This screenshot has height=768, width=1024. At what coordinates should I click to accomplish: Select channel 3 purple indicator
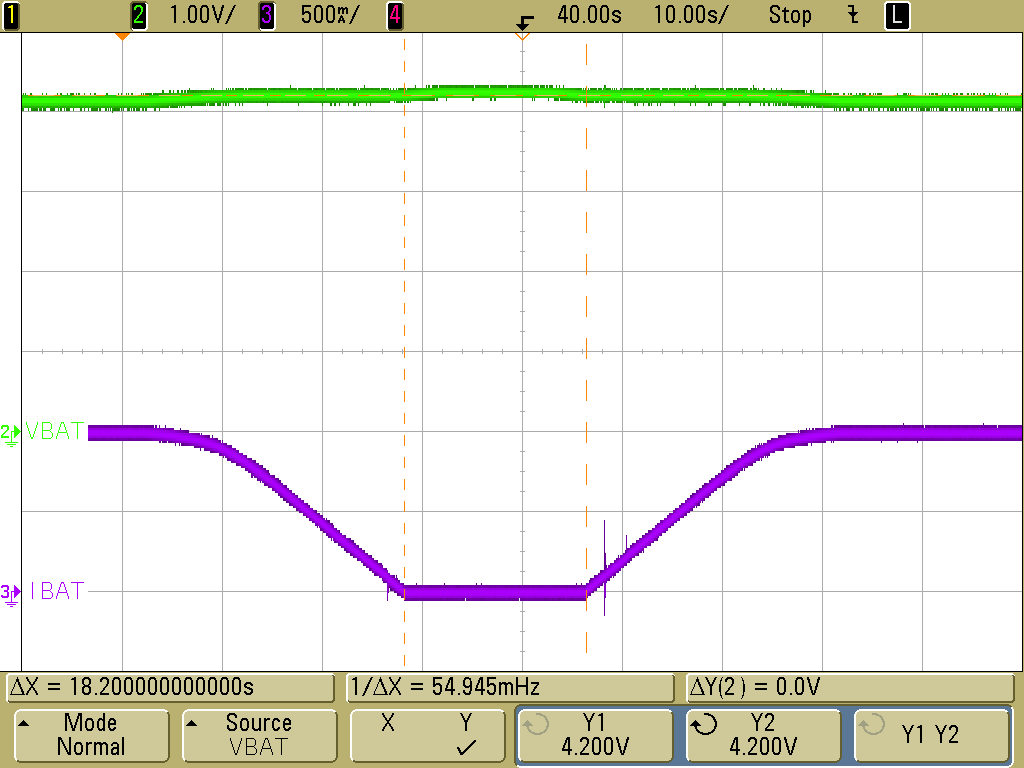tap(267, 15)
